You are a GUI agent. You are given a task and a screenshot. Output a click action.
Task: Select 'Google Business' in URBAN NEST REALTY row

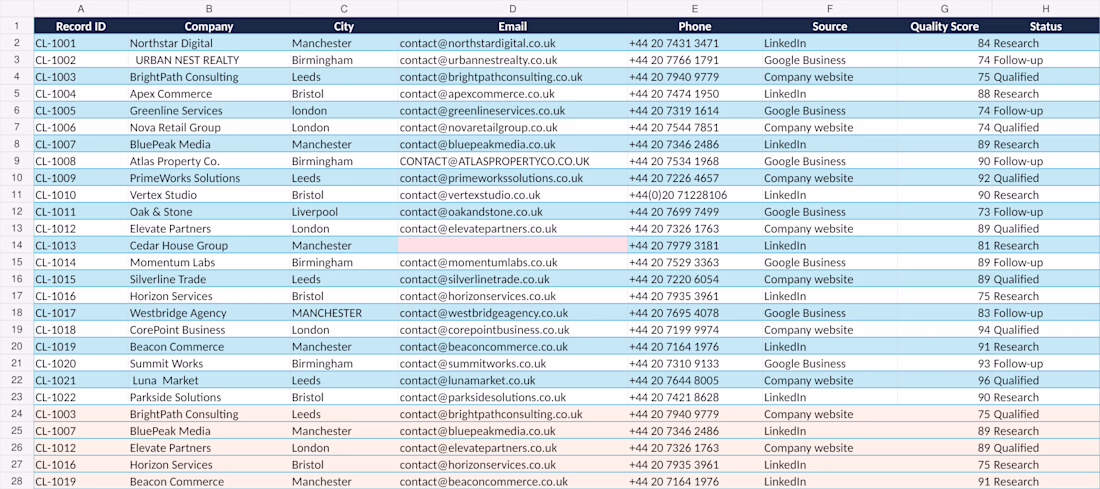pyautogui.click(x=830, y=60)
